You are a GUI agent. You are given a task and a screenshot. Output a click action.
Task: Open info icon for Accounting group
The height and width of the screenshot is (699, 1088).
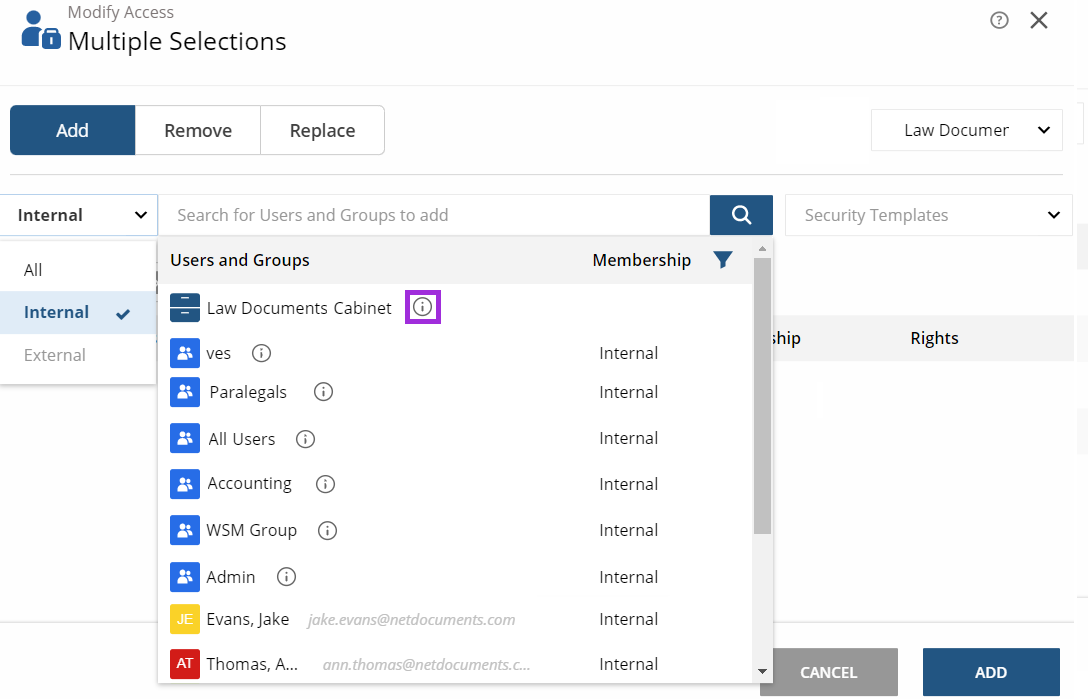325,484
